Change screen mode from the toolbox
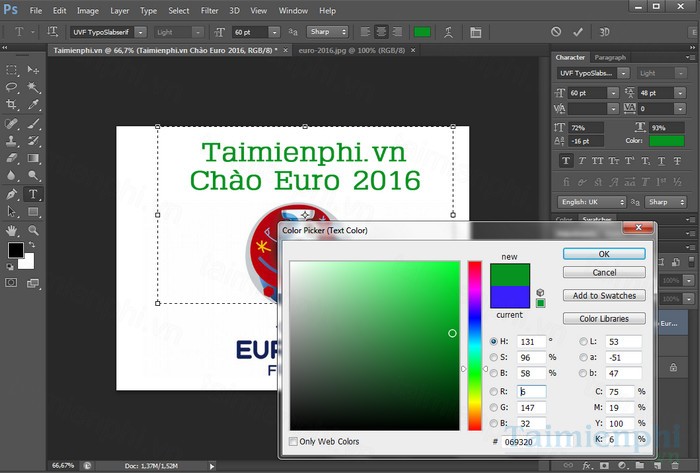Screen dimensions: 700x473 click(x=33, y=283)
